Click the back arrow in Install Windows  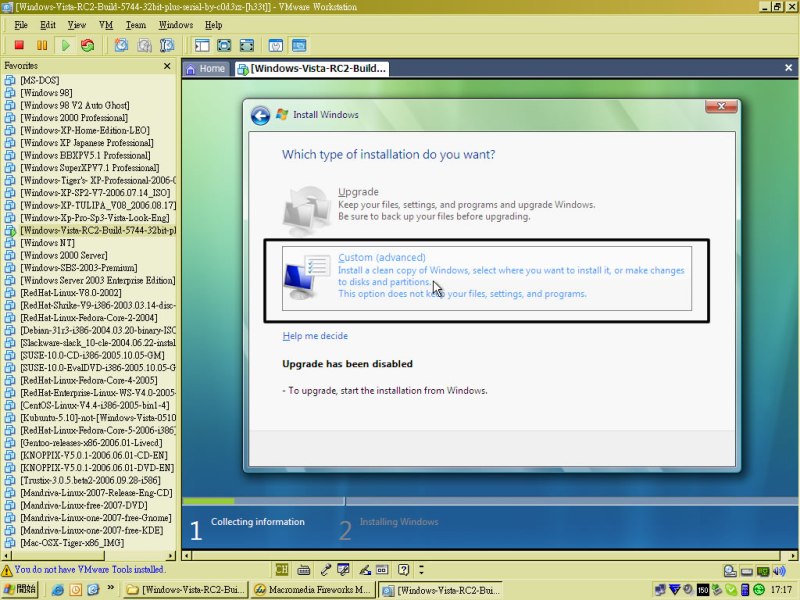coord(260,115)
